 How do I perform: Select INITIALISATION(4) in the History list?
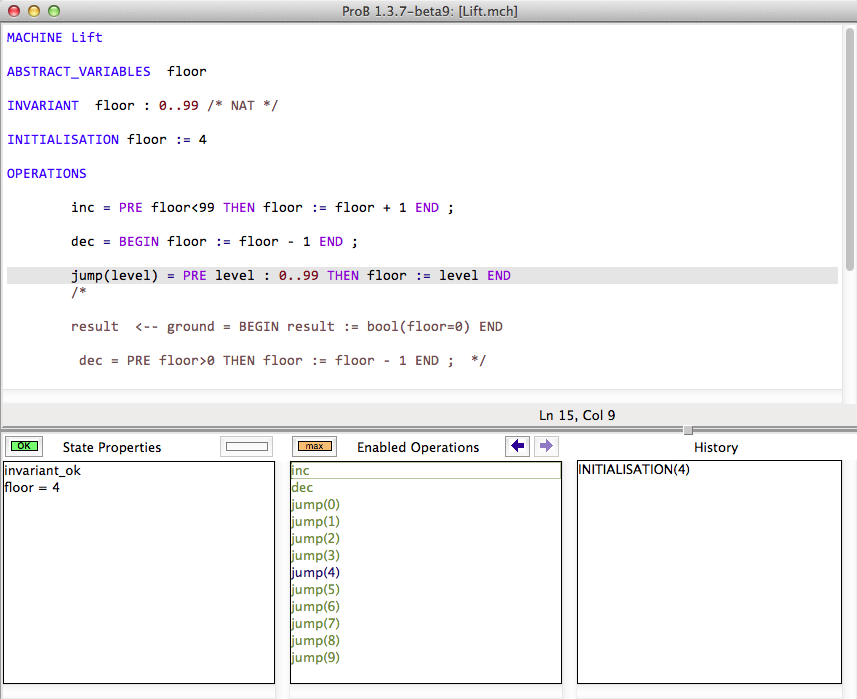click(x=634, y=470)
